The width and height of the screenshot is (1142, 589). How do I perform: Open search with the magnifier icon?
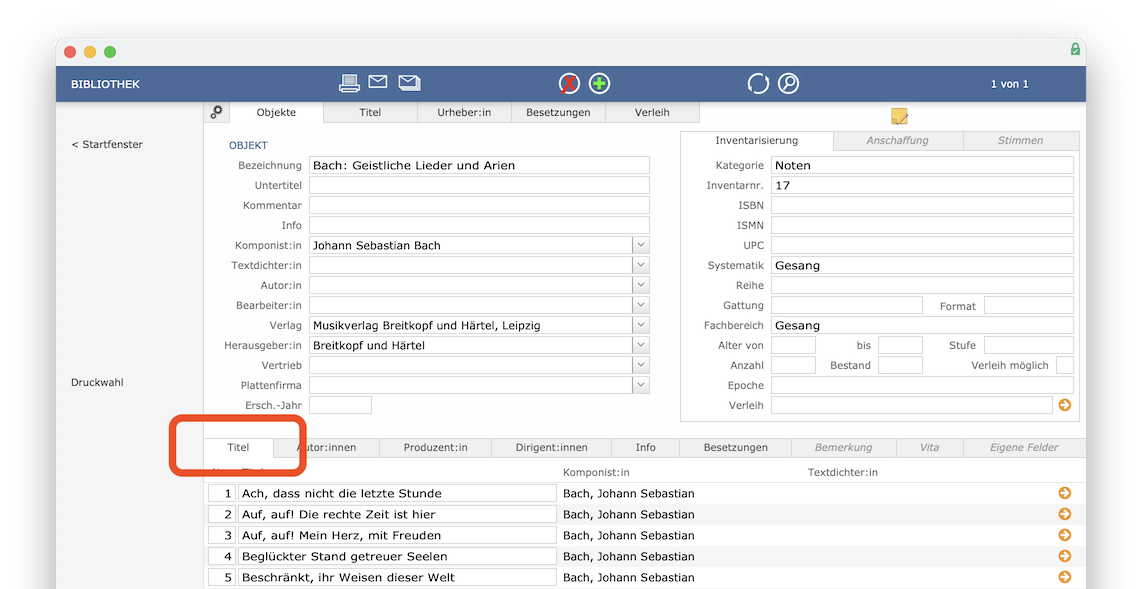[788, 84]
